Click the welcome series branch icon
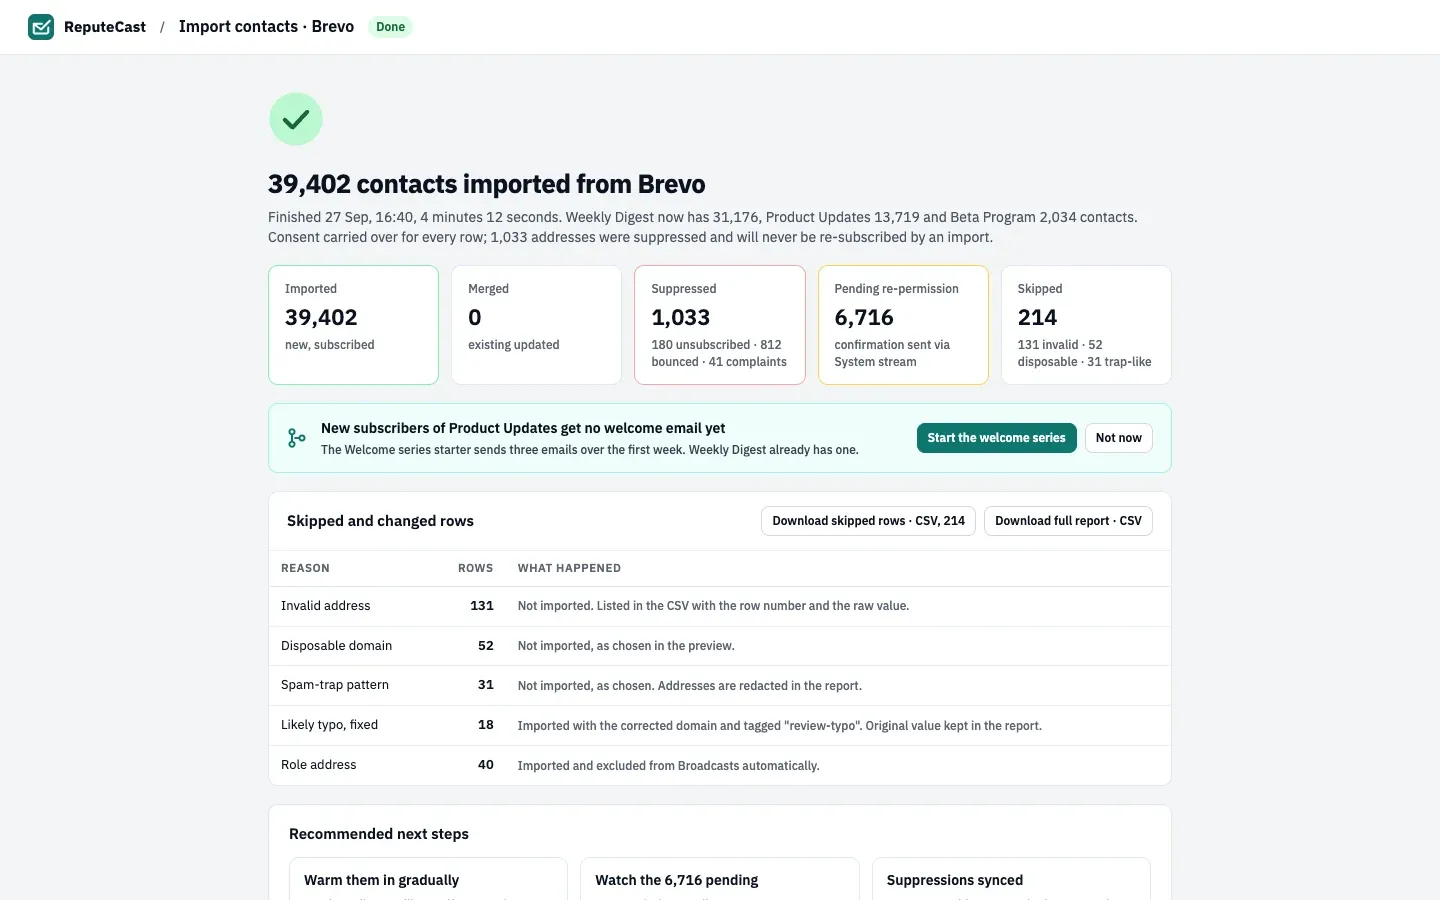The height and width of the screenshot is (900, 1440). [297, 438]
